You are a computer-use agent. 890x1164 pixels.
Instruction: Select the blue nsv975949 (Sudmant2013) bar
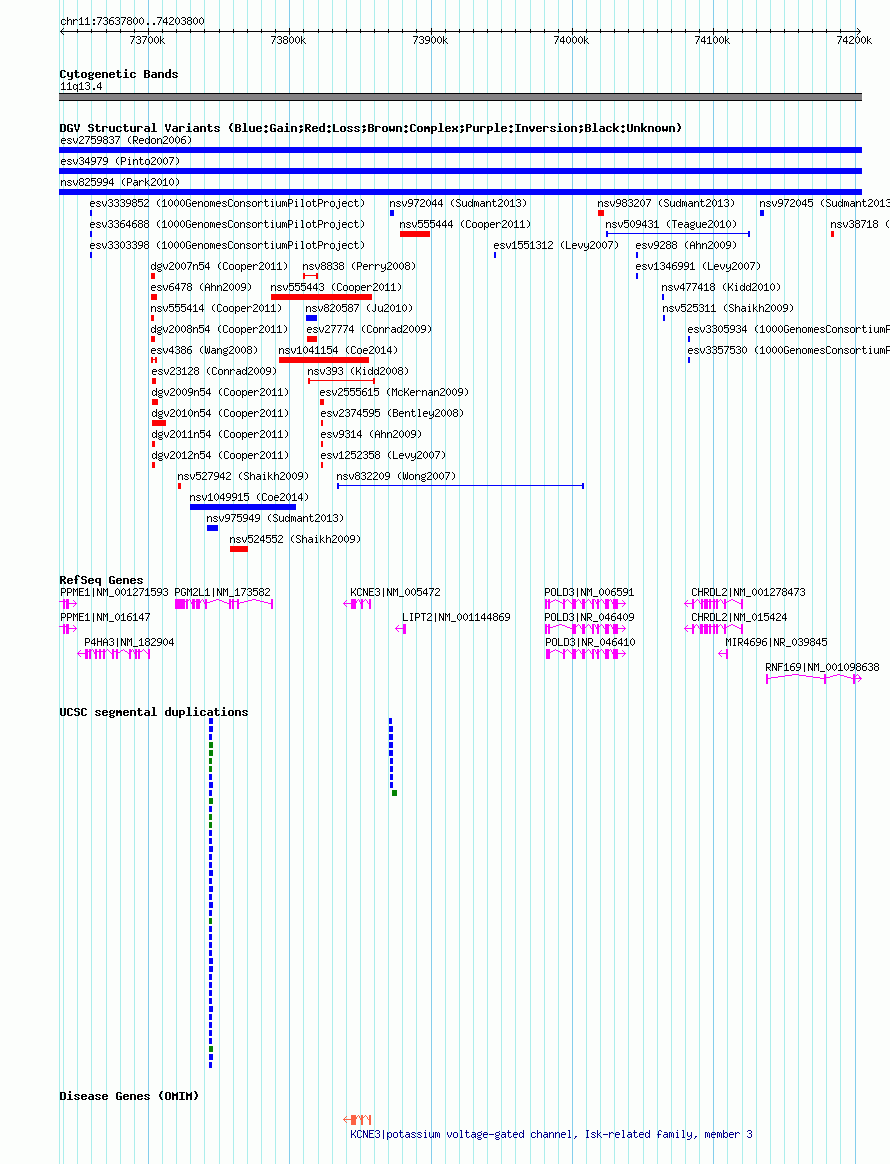pos(212,528)
